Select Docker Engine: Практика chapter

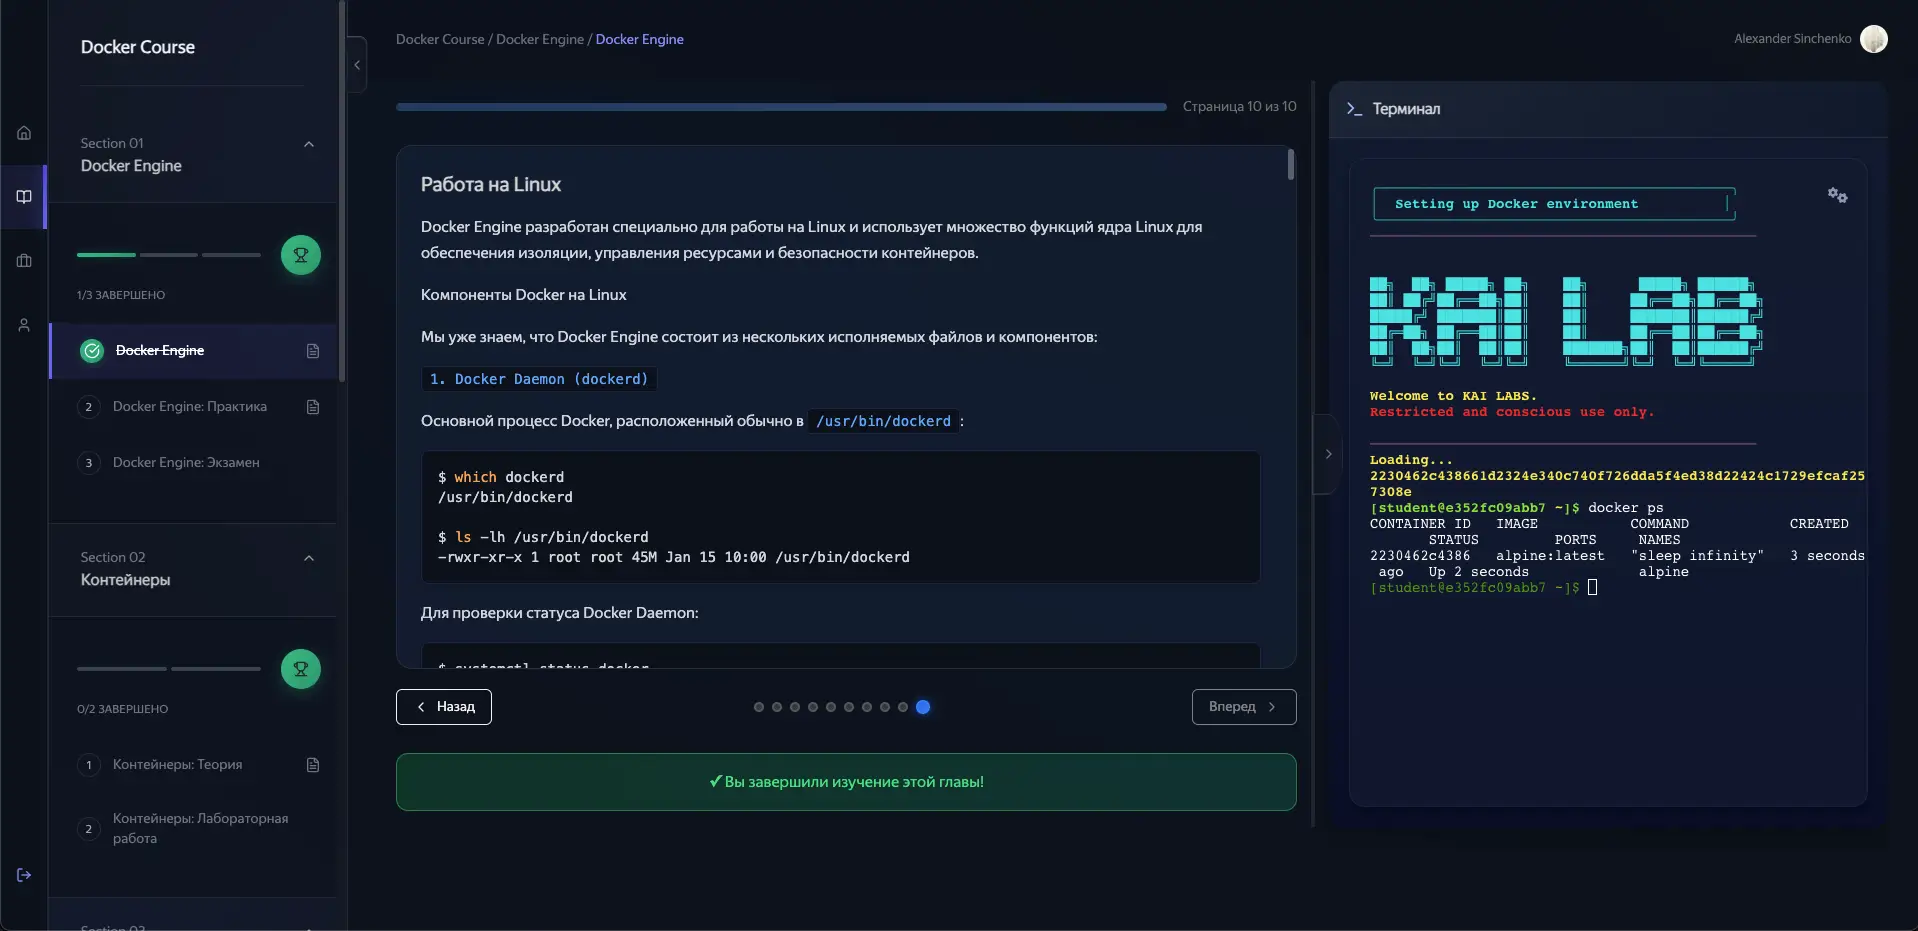click(x=190, y=406)
